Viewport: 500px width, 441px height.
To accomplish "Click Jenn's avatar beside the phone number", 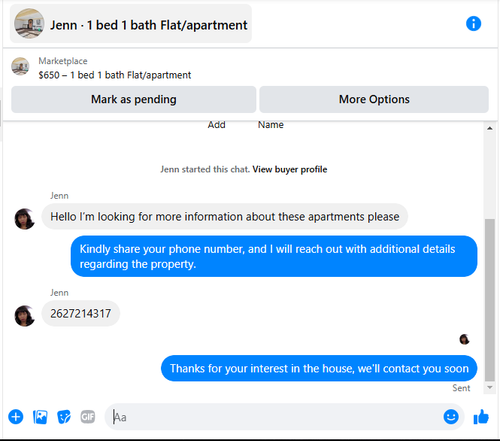I will click(25, 316).
